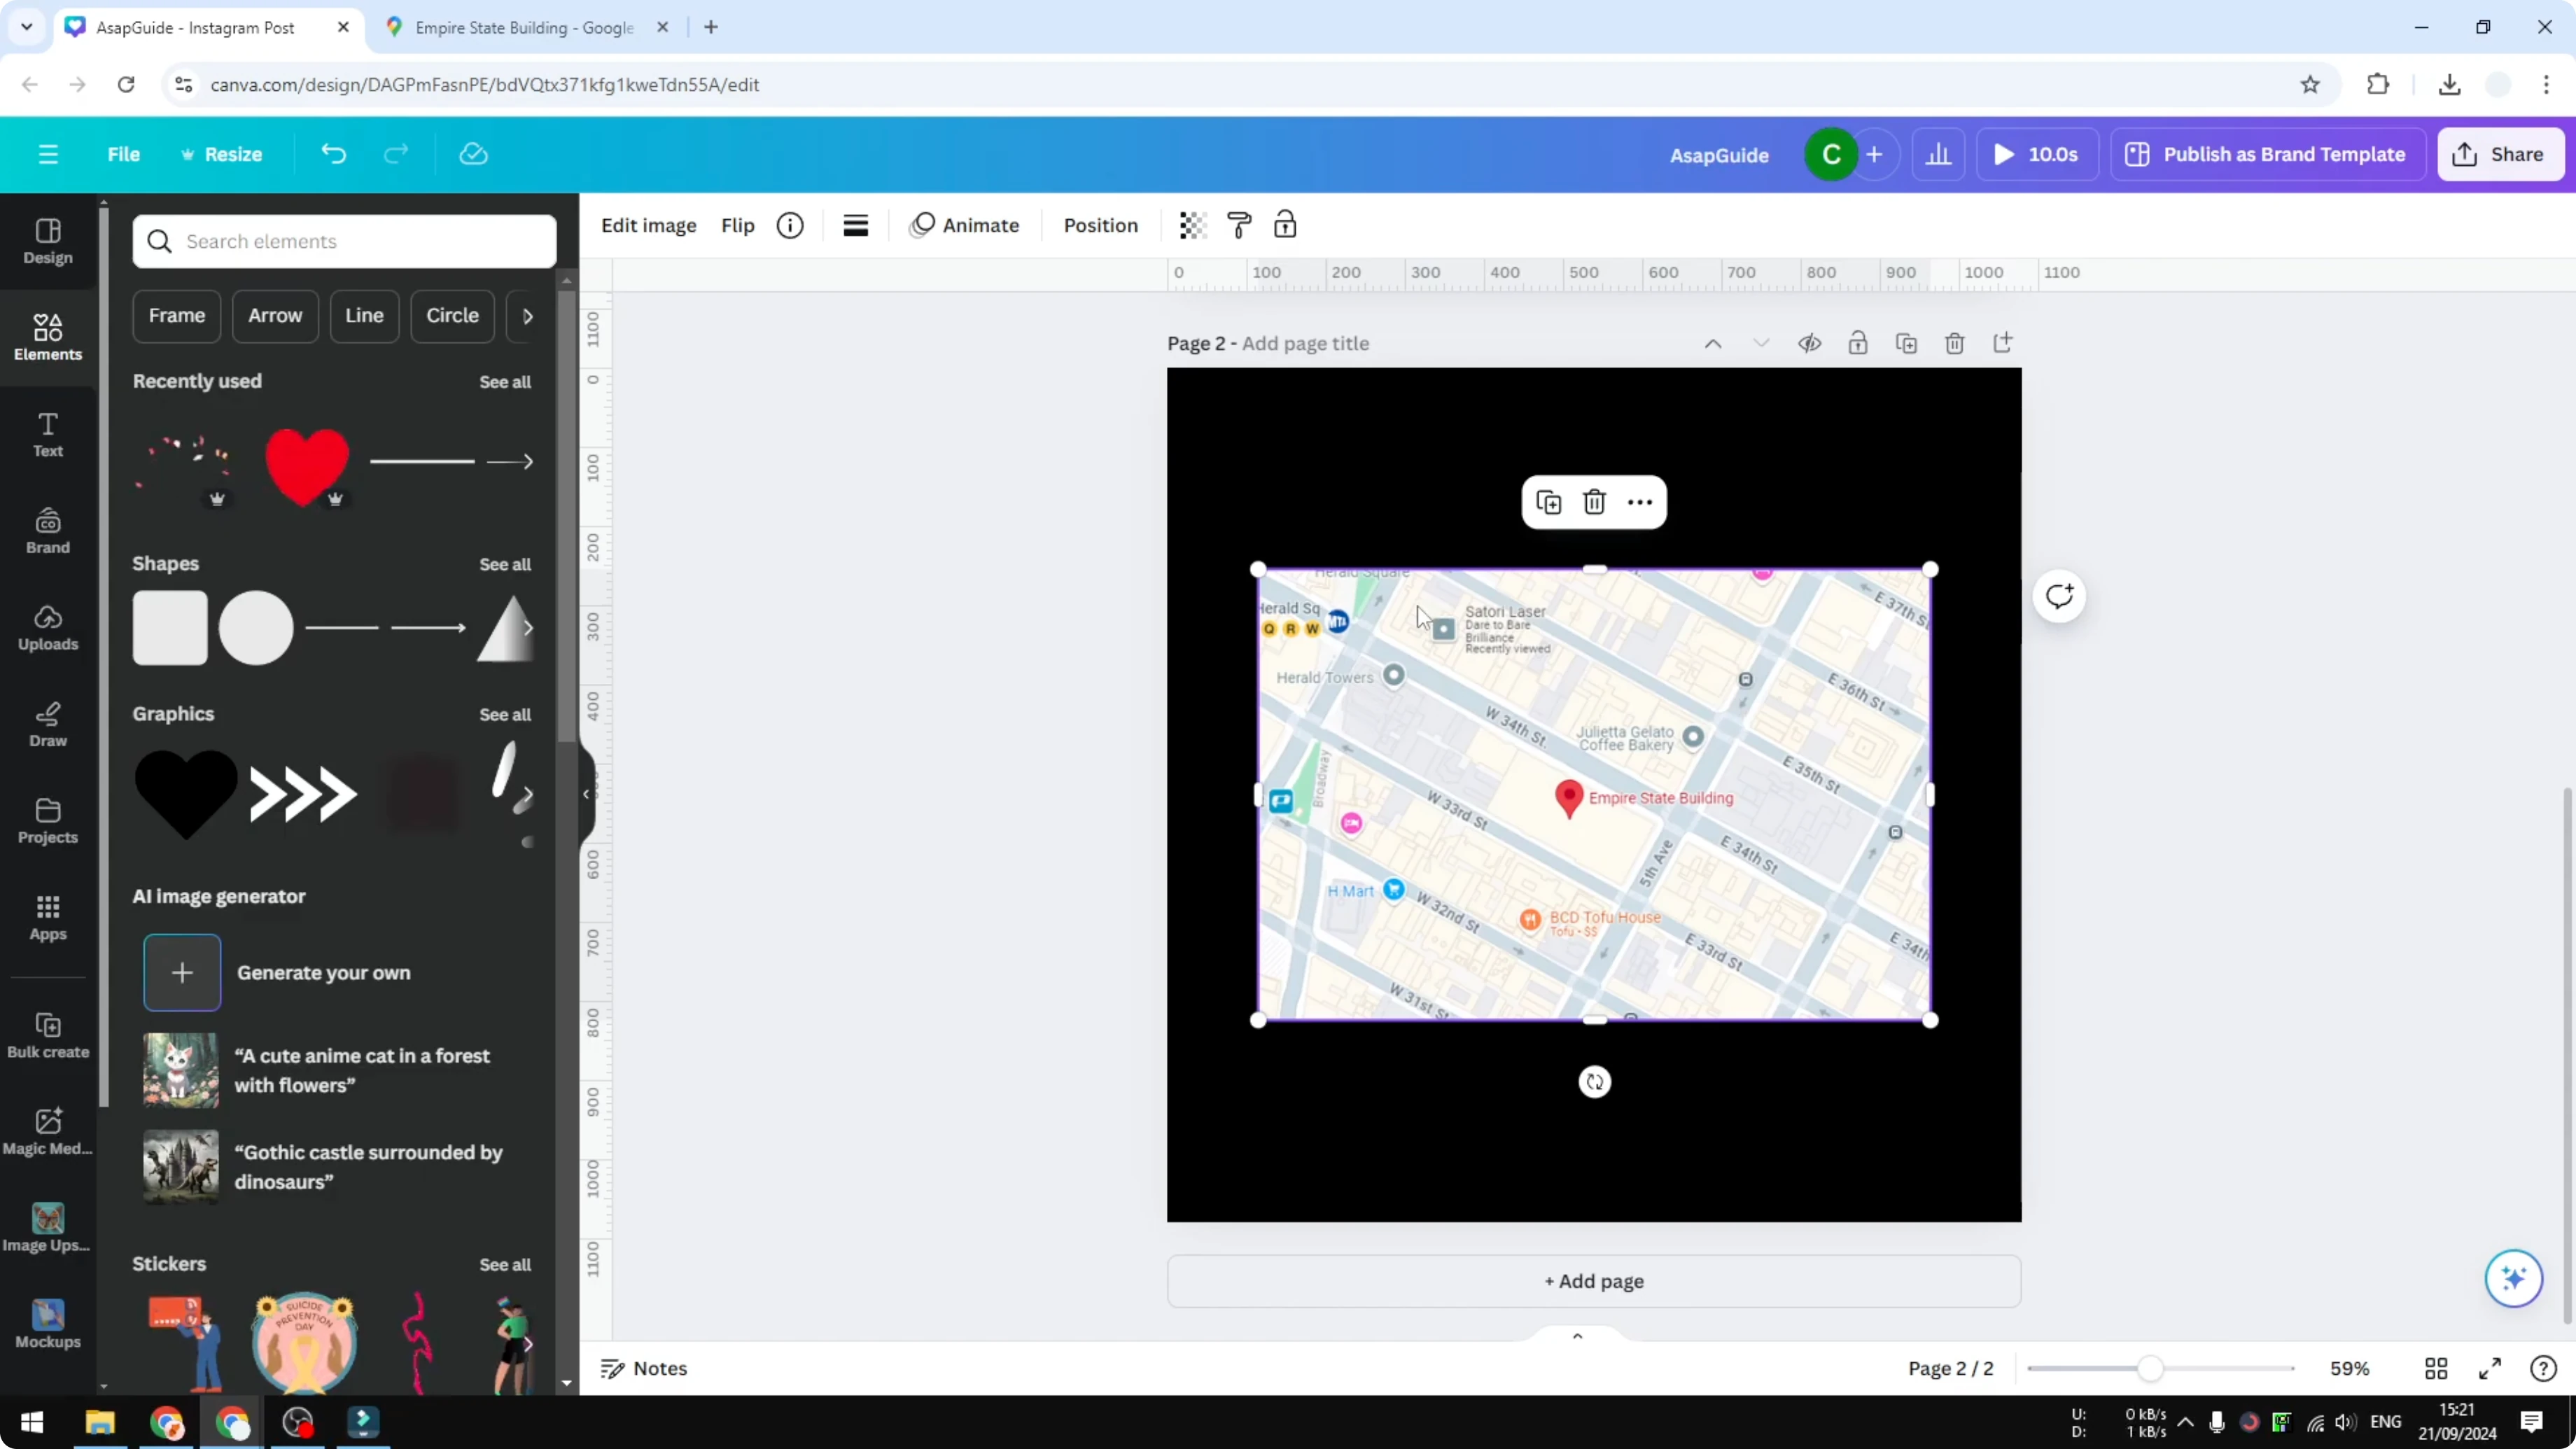Delete the selected map image

(x=1594, y=502)
